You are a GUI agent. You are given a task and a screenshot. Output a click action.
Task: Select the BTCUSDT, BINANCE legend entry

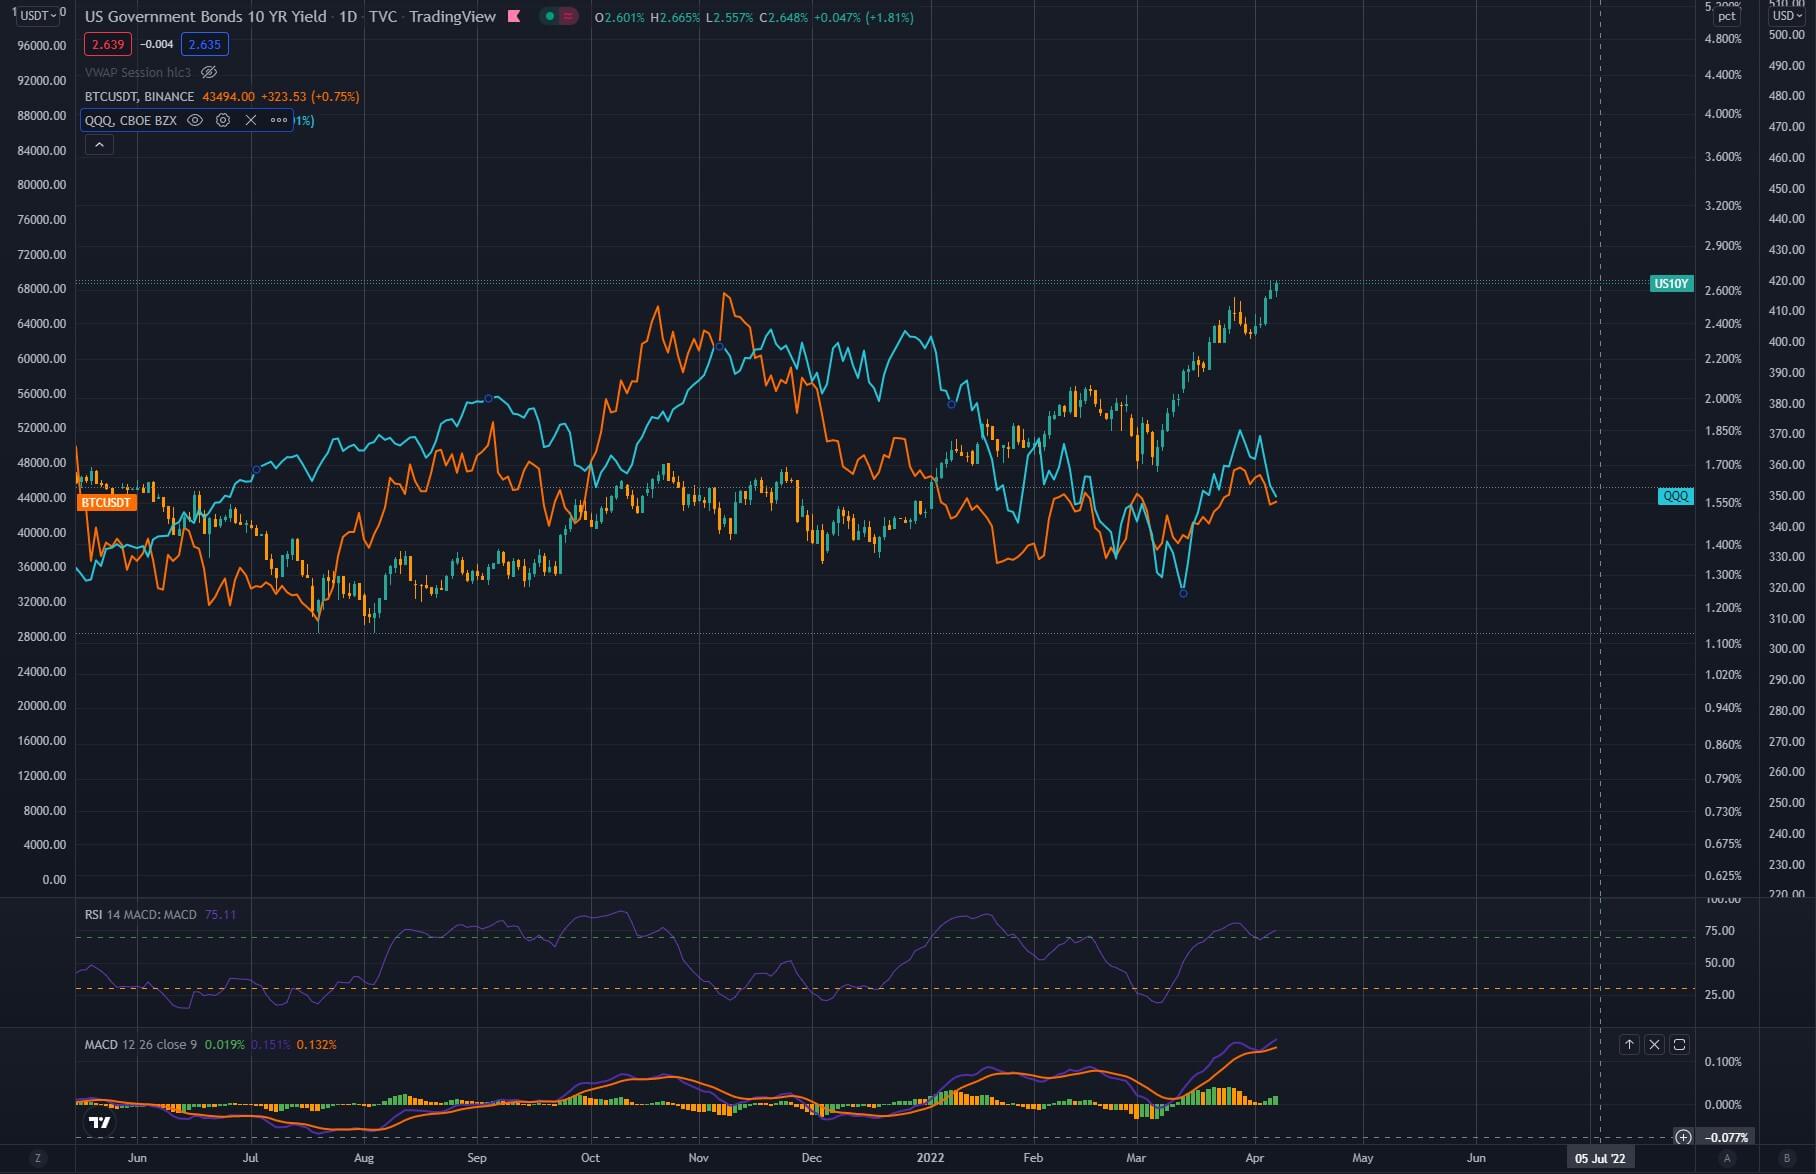click(x=138, y=96)
